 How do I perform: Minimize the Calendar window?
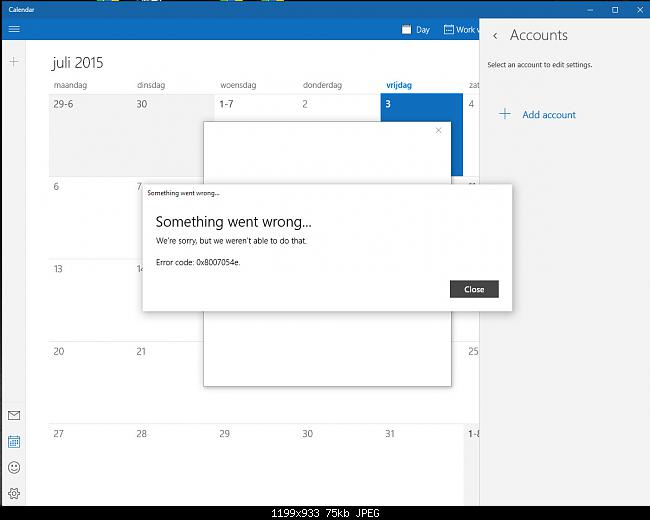pyautogui.click(x=590, y=10)
